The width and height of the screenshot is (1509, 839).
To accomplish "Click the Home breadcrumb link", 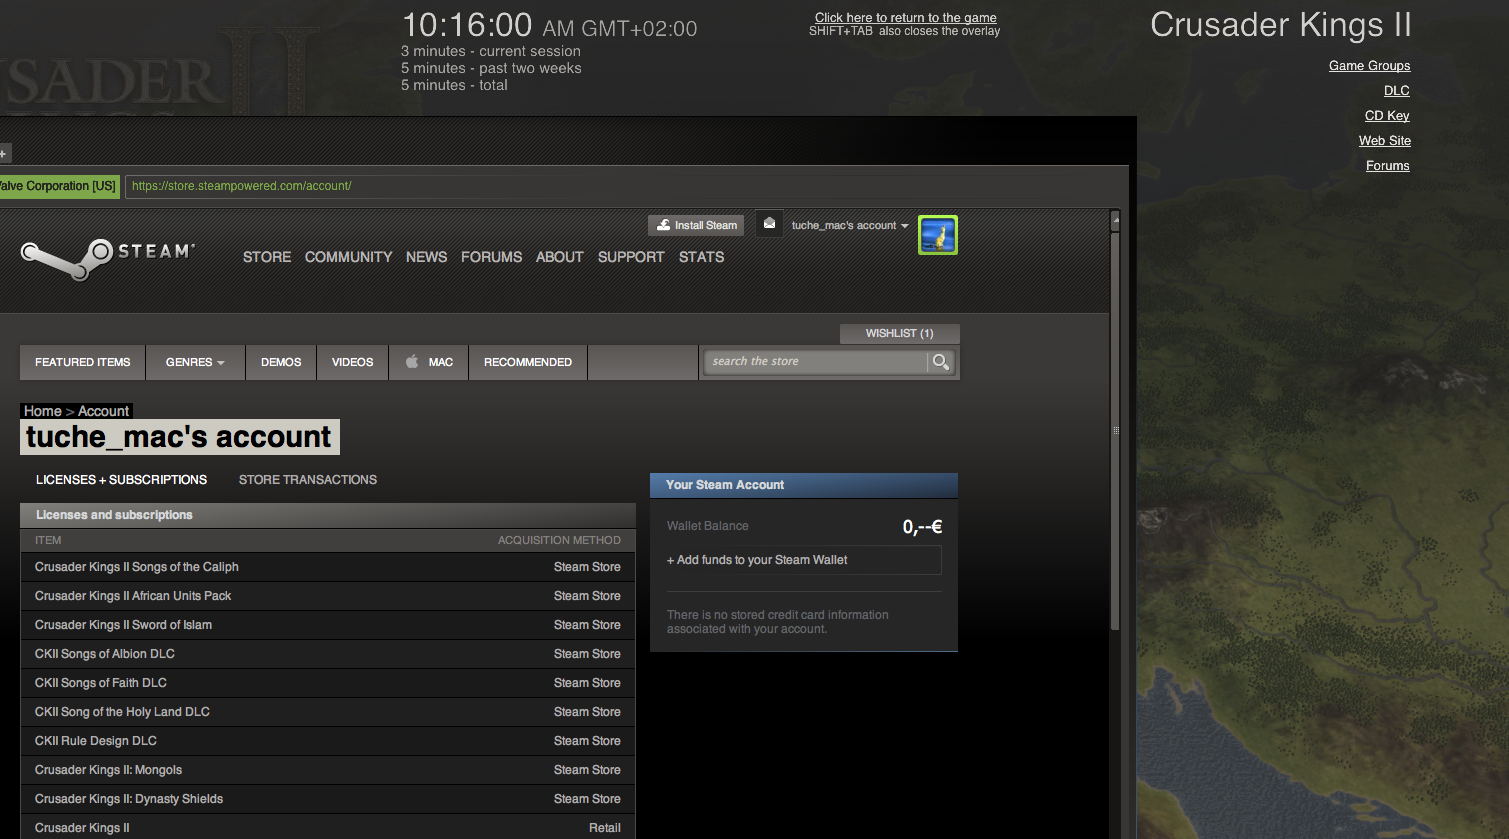I will [43, 411].
